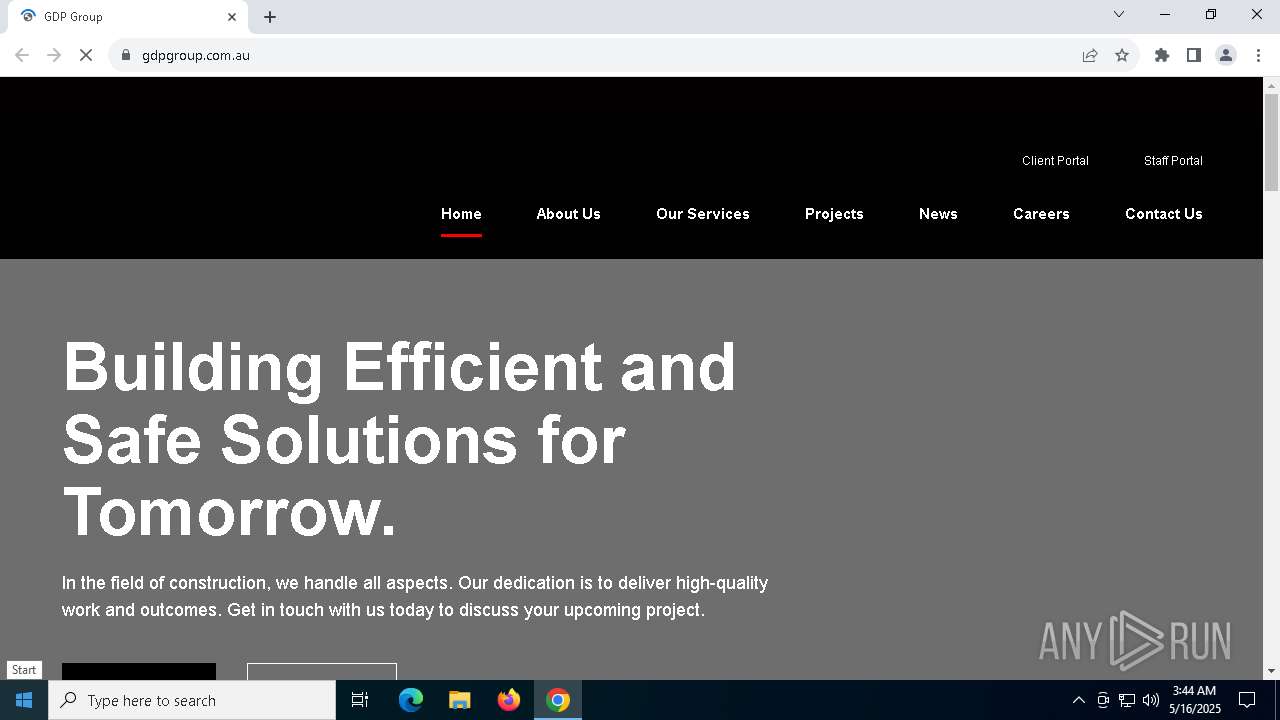Click the hero headline text
Screen dimensions: 1280x720
tap(399, 439)
